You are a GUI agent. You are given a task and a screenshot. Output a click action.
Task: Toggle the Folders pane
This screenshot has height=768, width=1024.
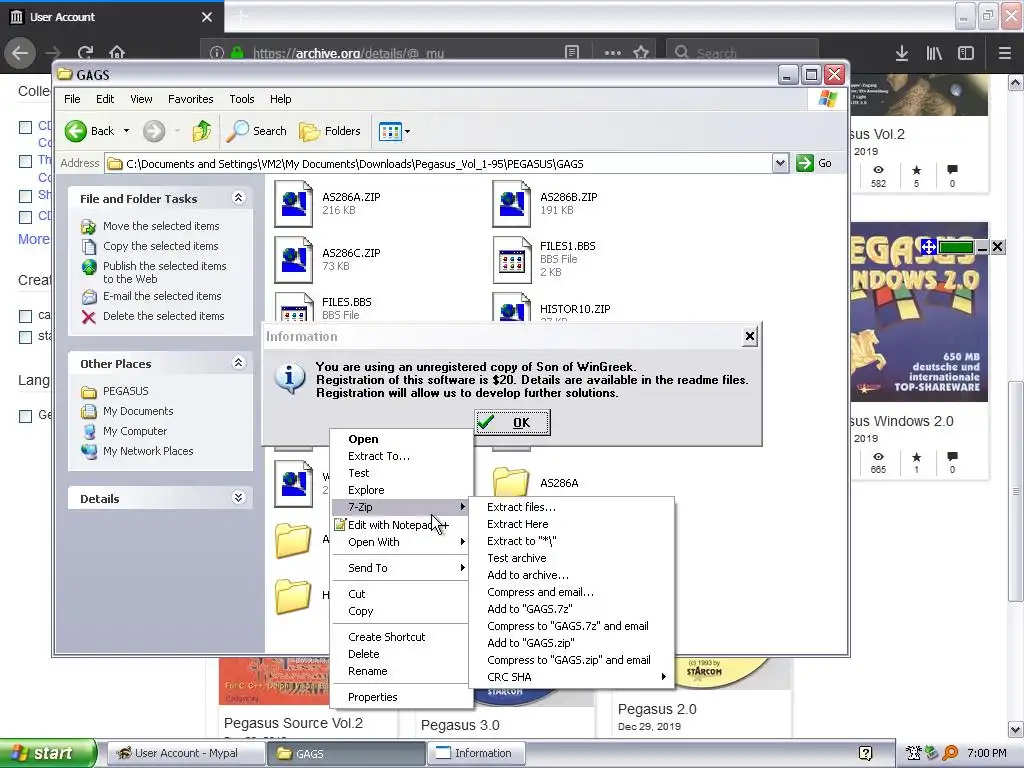[x=330, y=131]
